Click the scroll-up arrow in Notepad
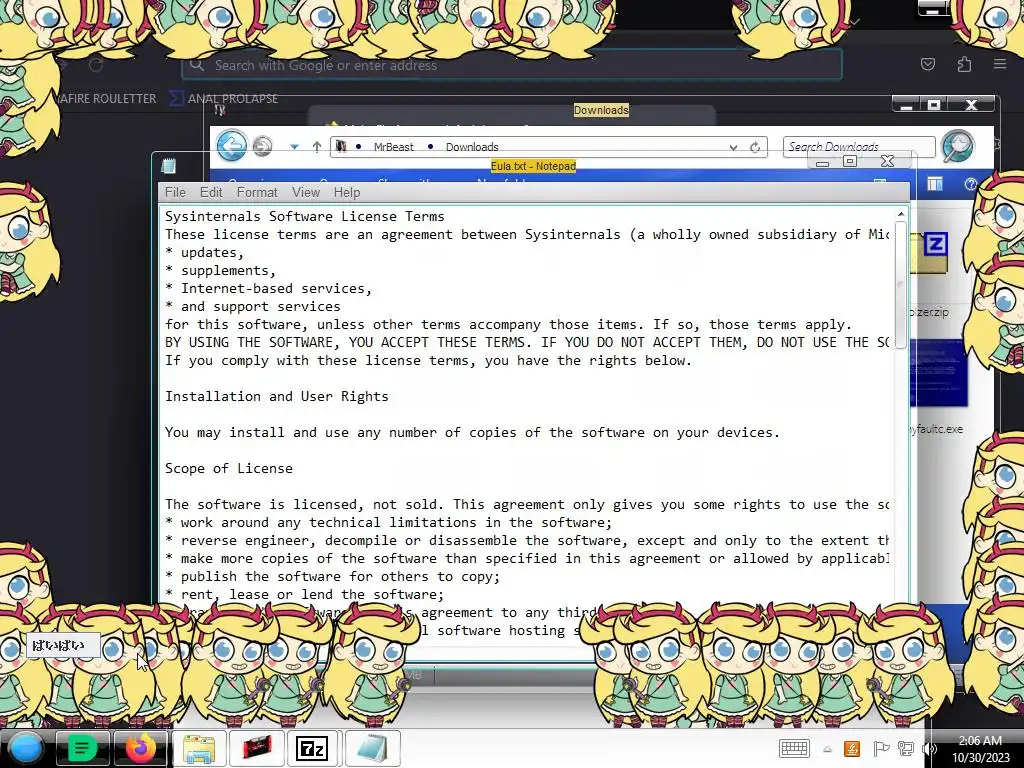This screenshot has width=1024, height=768. click(901, 214)
